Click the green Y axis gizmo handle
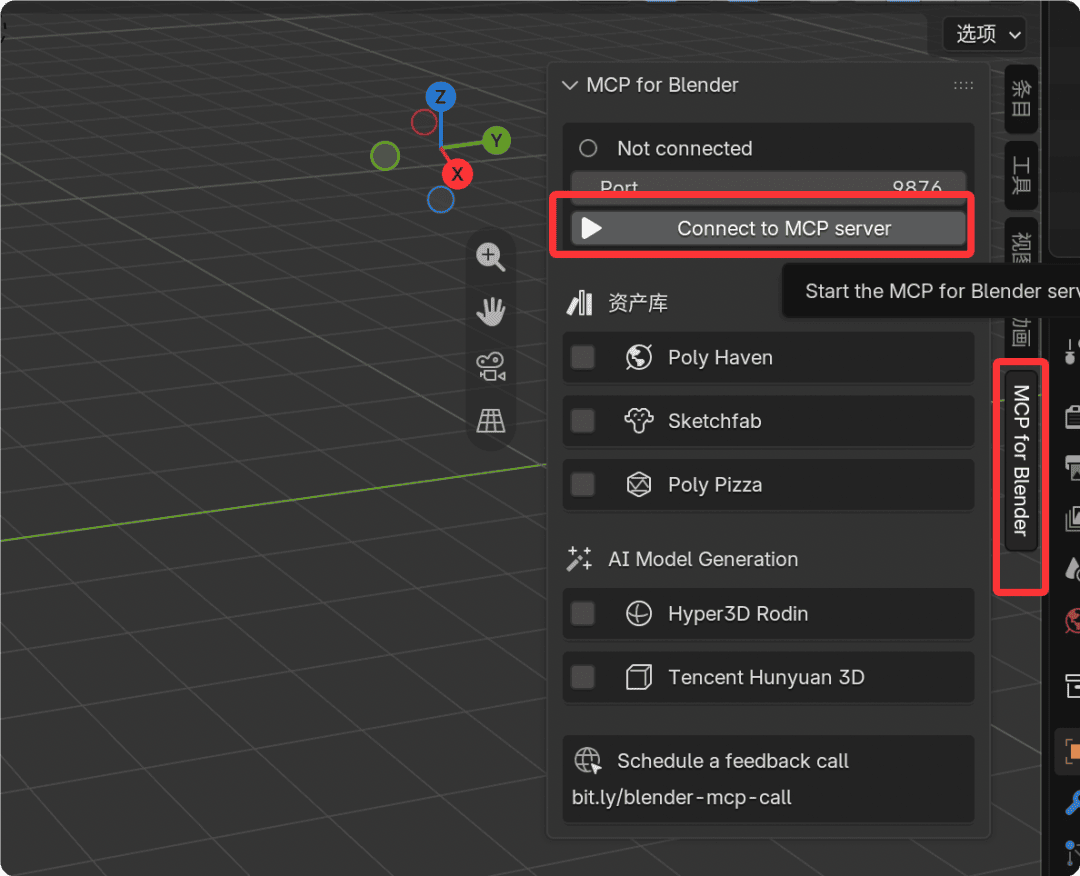The height and width of the screenshot is (876, 1080). coord(496,140)
